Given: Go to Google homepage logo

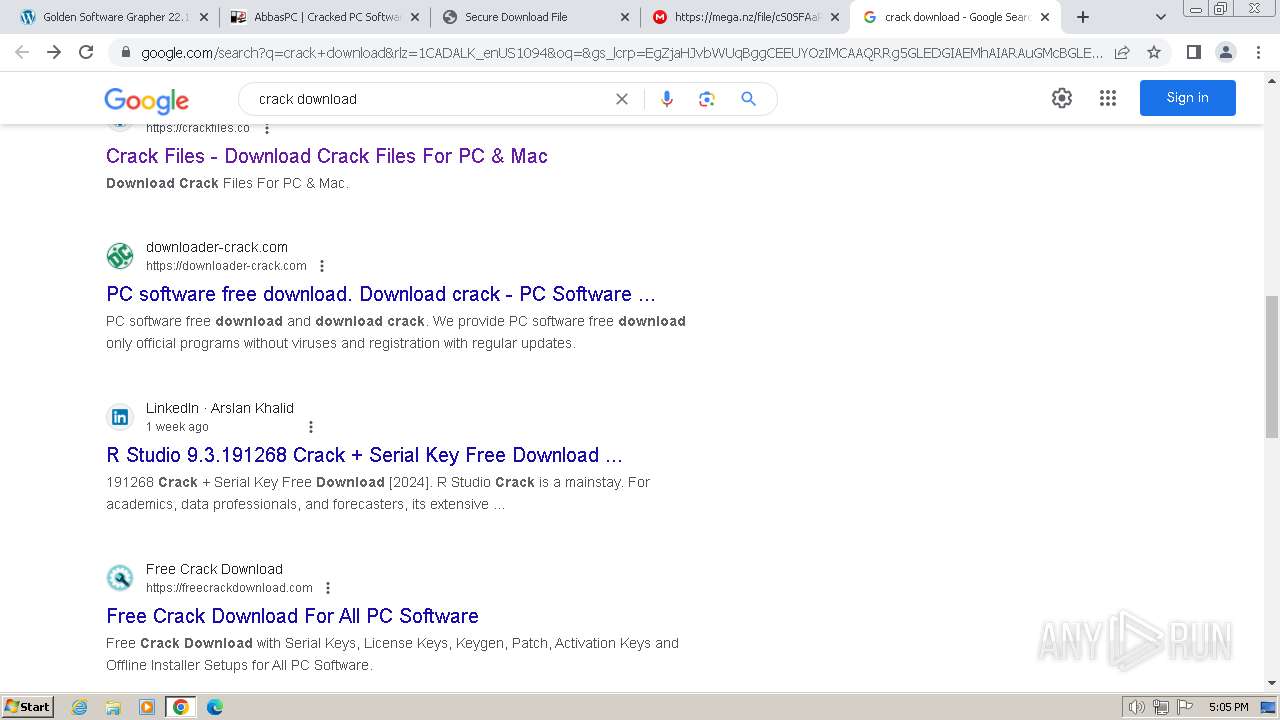Looking at the screenshot, I should pos(146,100).
